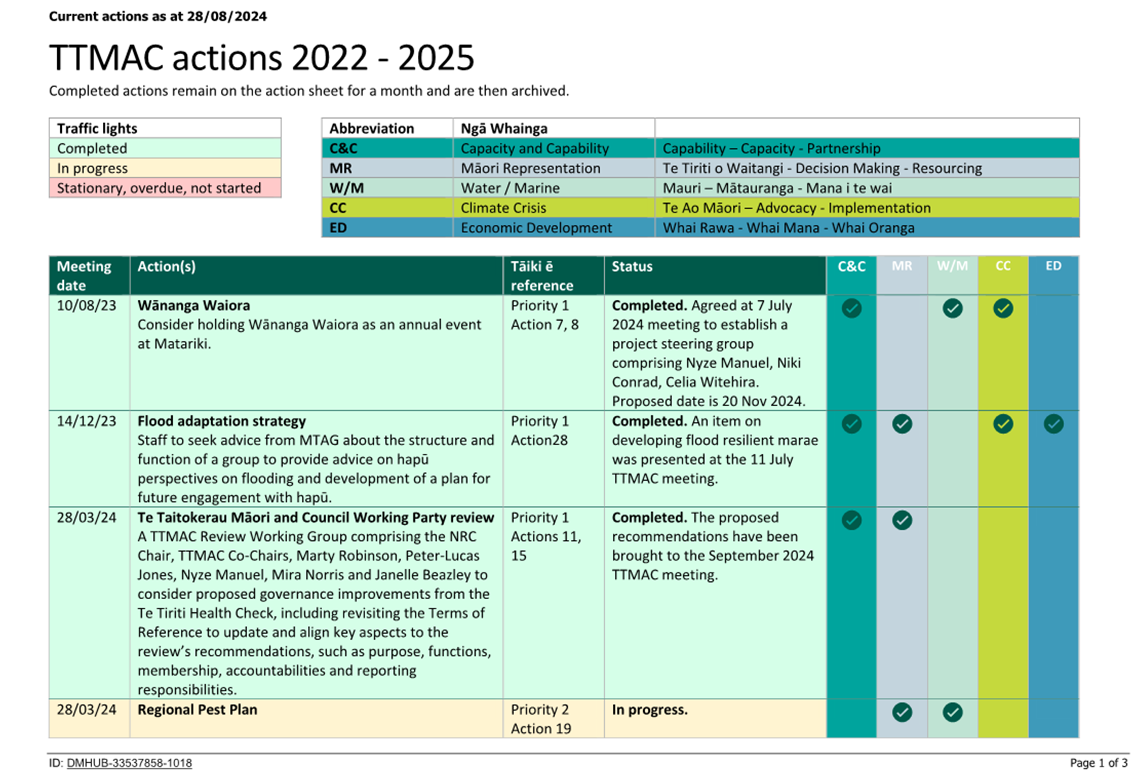The image size is (1135, 783).
Task: Open the DMHUB-33537858-1018 document ID link
Action: coord(130,763)
